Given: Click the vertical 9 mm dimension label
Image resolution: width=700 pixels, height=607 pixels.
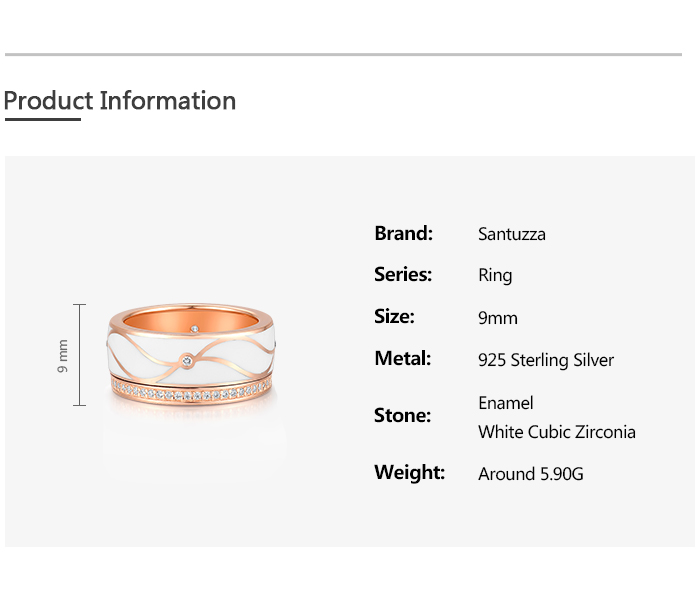Looking at the screenshot, I should [63, 355].
